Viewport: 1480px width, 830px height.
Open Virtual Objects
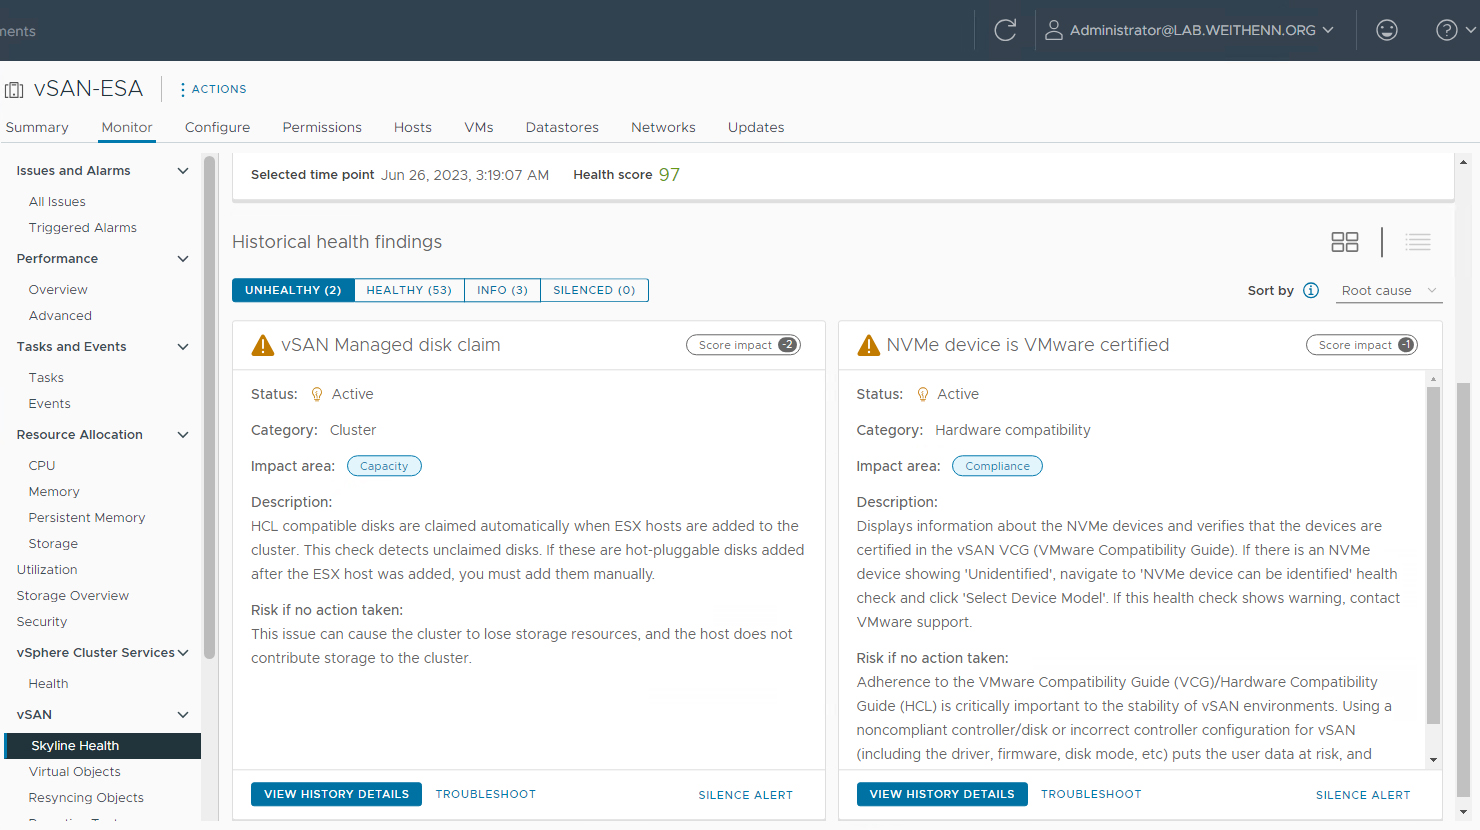coord(75,772)
